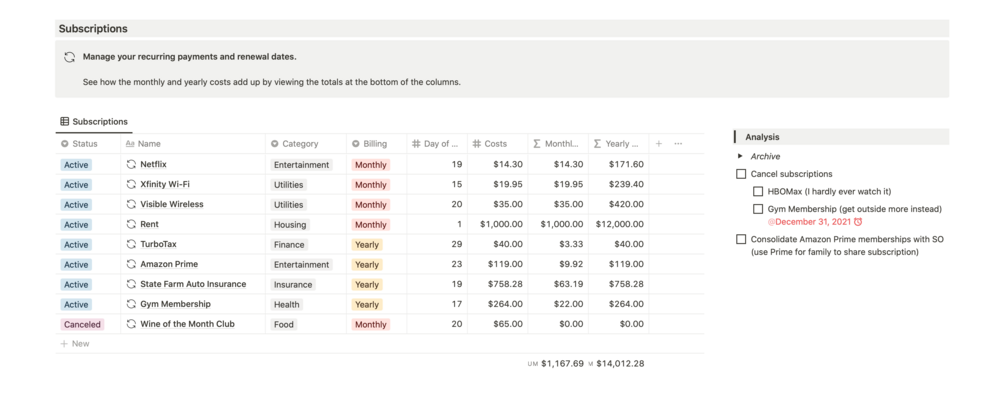The height and width of the screenshot is (394, 1005).
Task: Click the Subscriptions page heading
Action: (x=93, y=29)
